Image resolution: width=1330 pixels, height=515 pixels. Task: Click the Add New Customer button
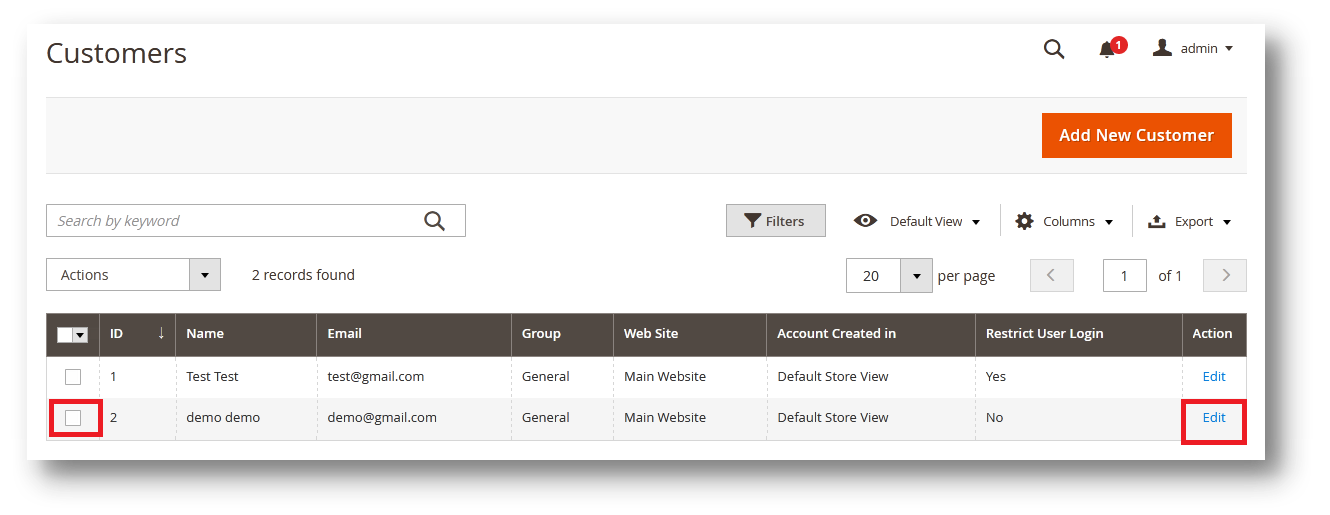click(x=1136, y=135)
